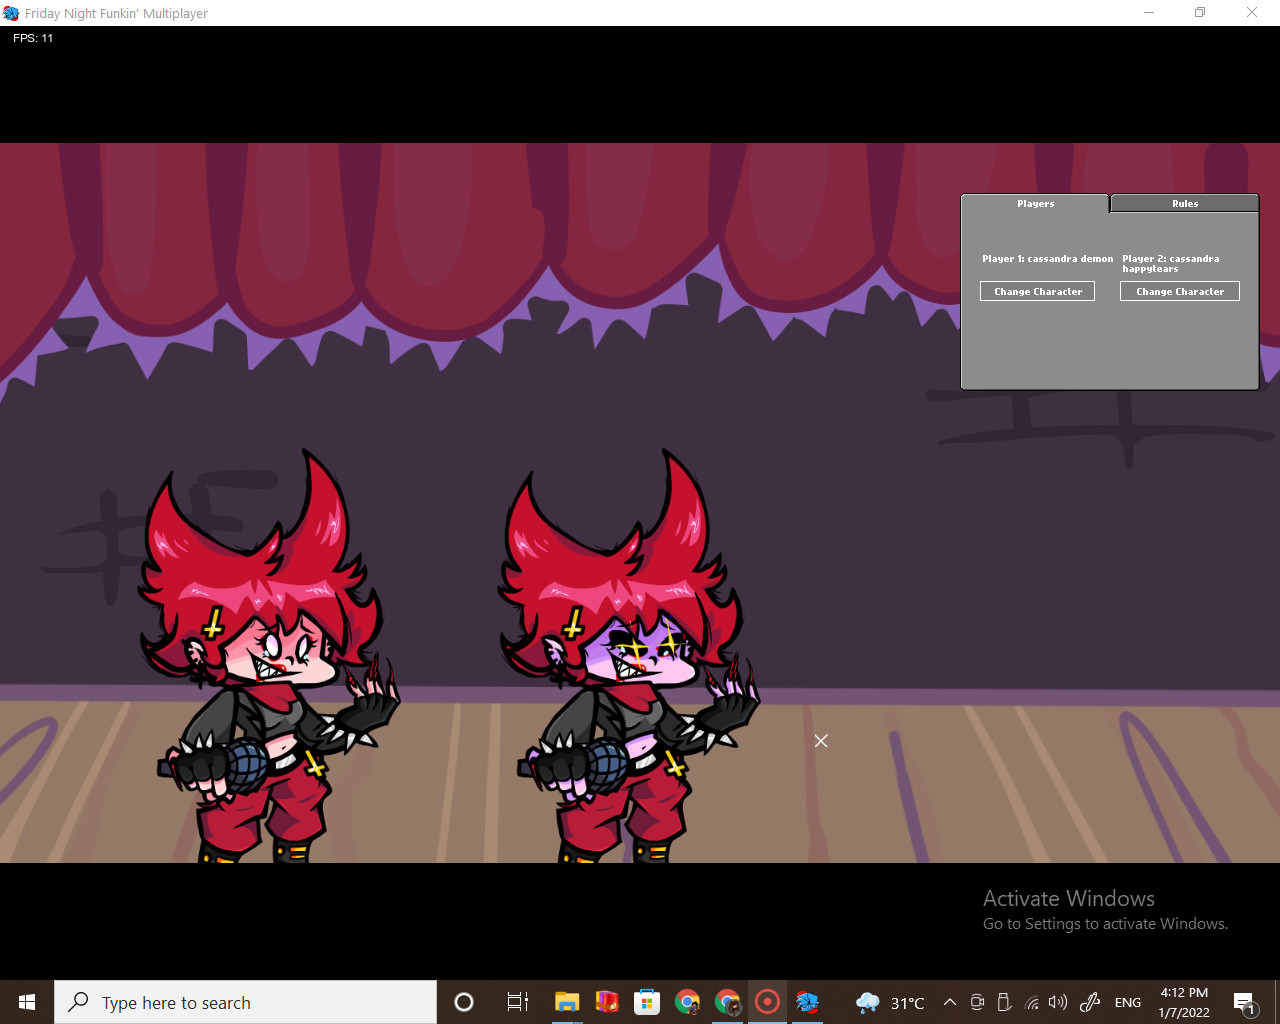The image size is (1280, 1024).
Task: Select the Cortana icon on the taskbar
Action: (462, 1002)
